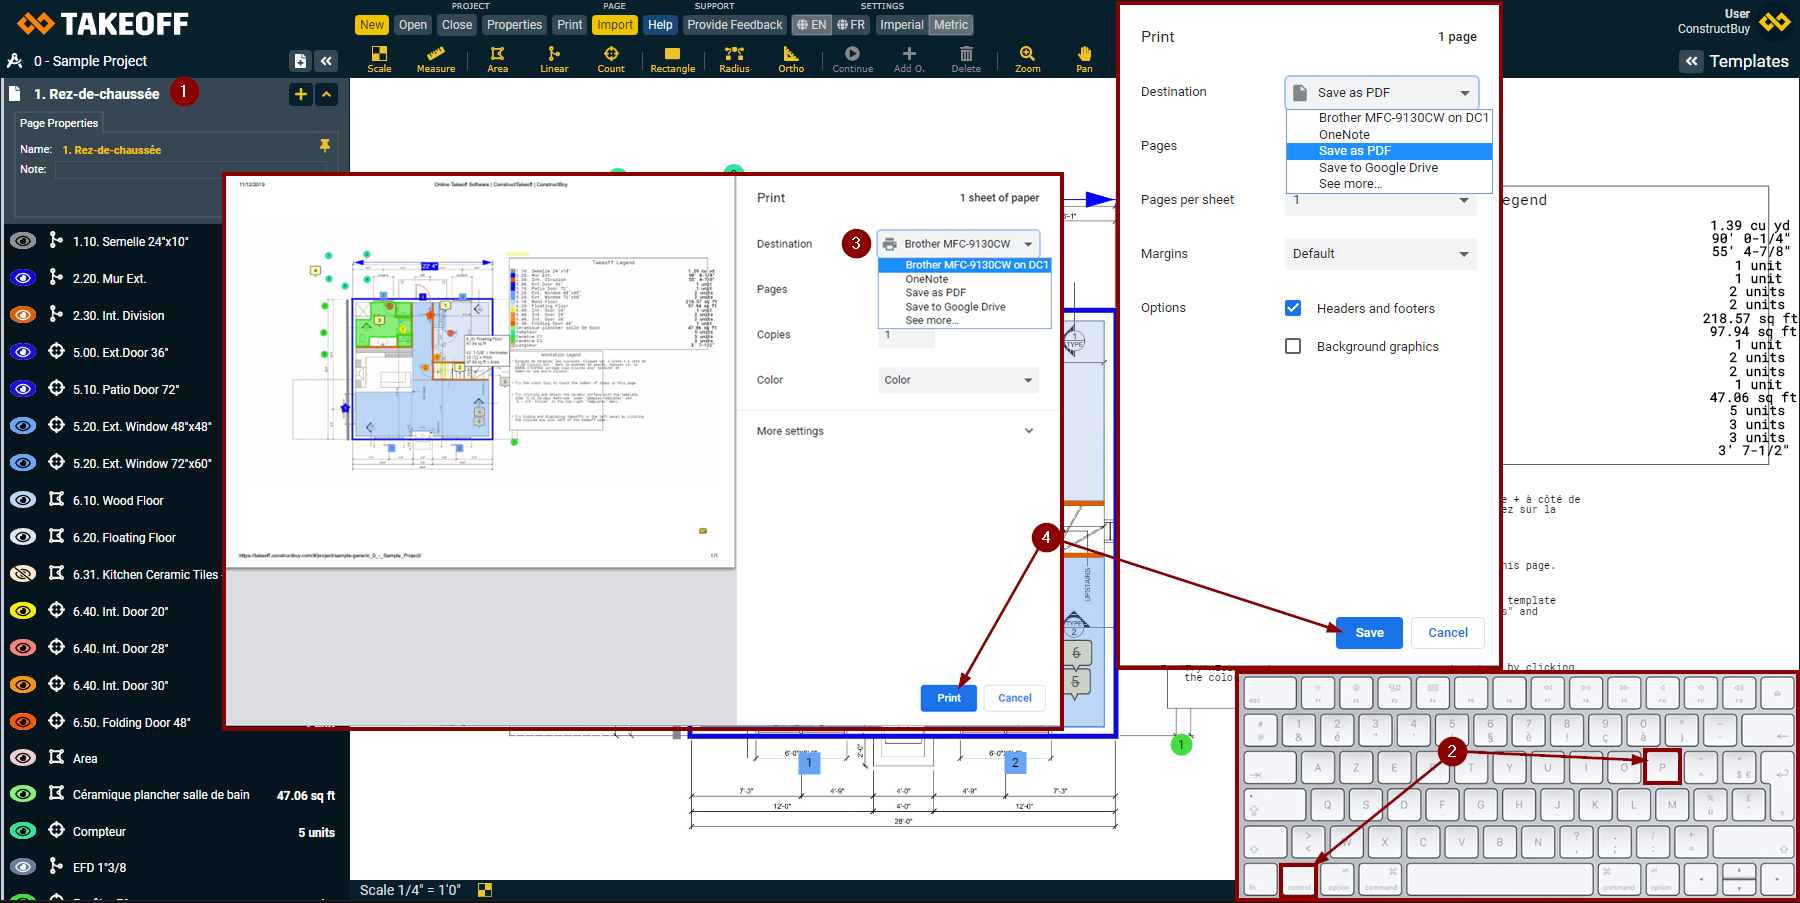Select the Scale tool icon
The image size is (1800, 903).
click(x=379, y=58)
